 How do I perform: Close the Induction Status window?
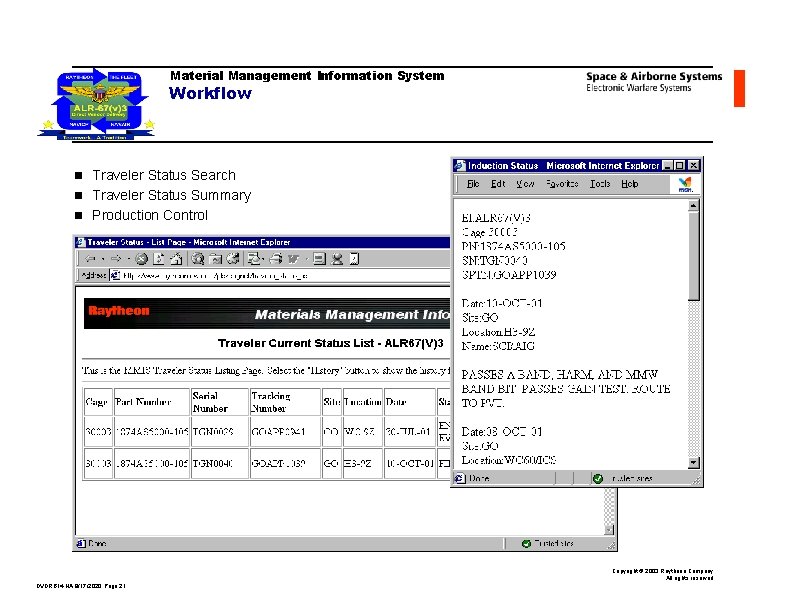(694, 166)
